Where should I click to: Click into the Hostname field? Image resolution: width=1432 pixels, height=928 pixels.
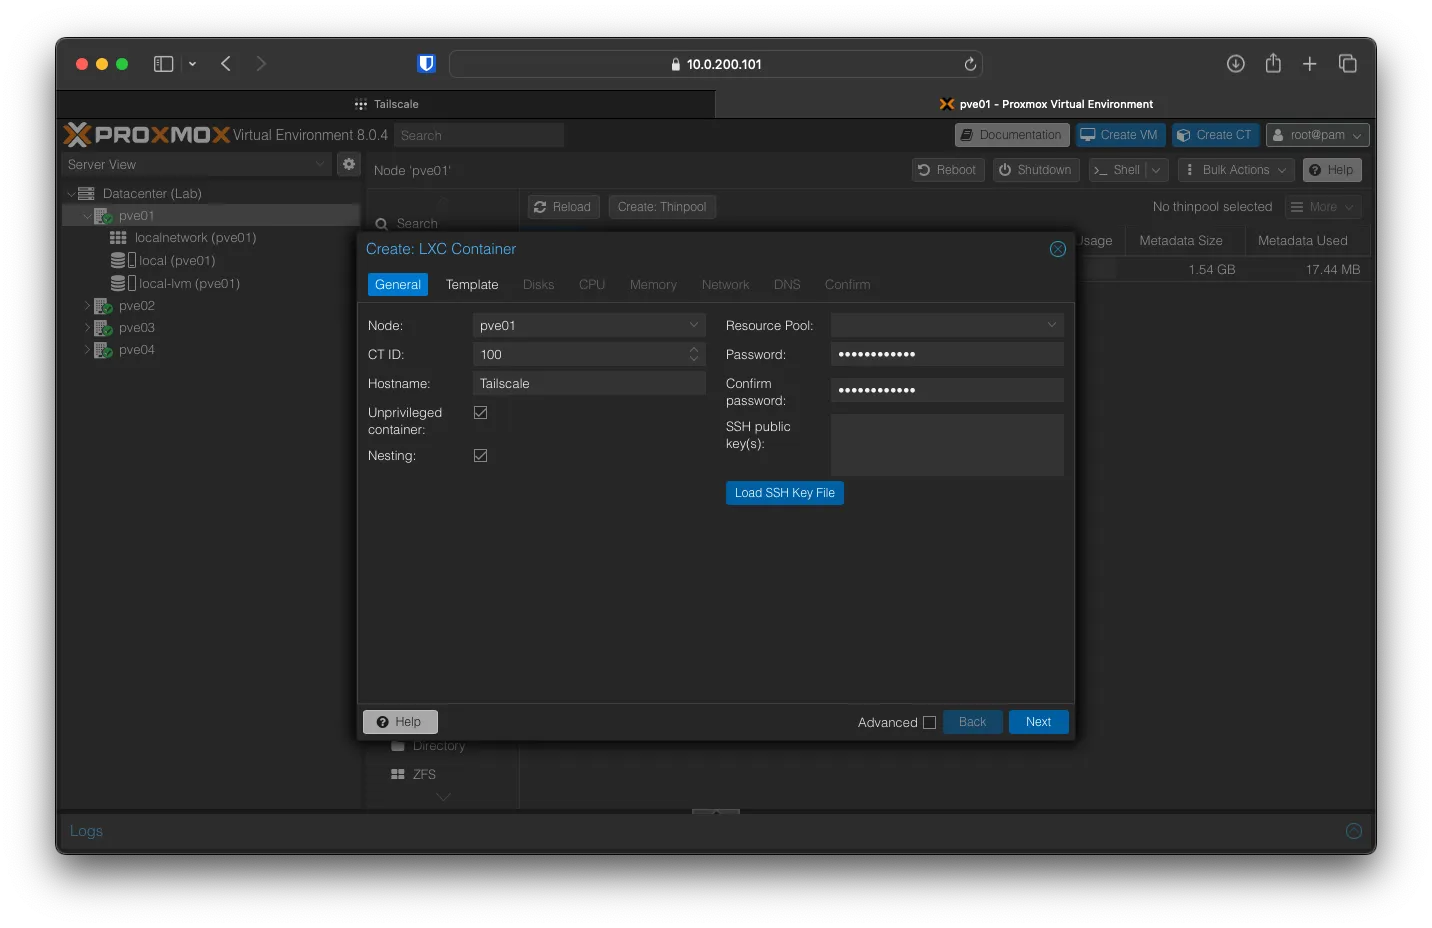click(x=589, y=383)
